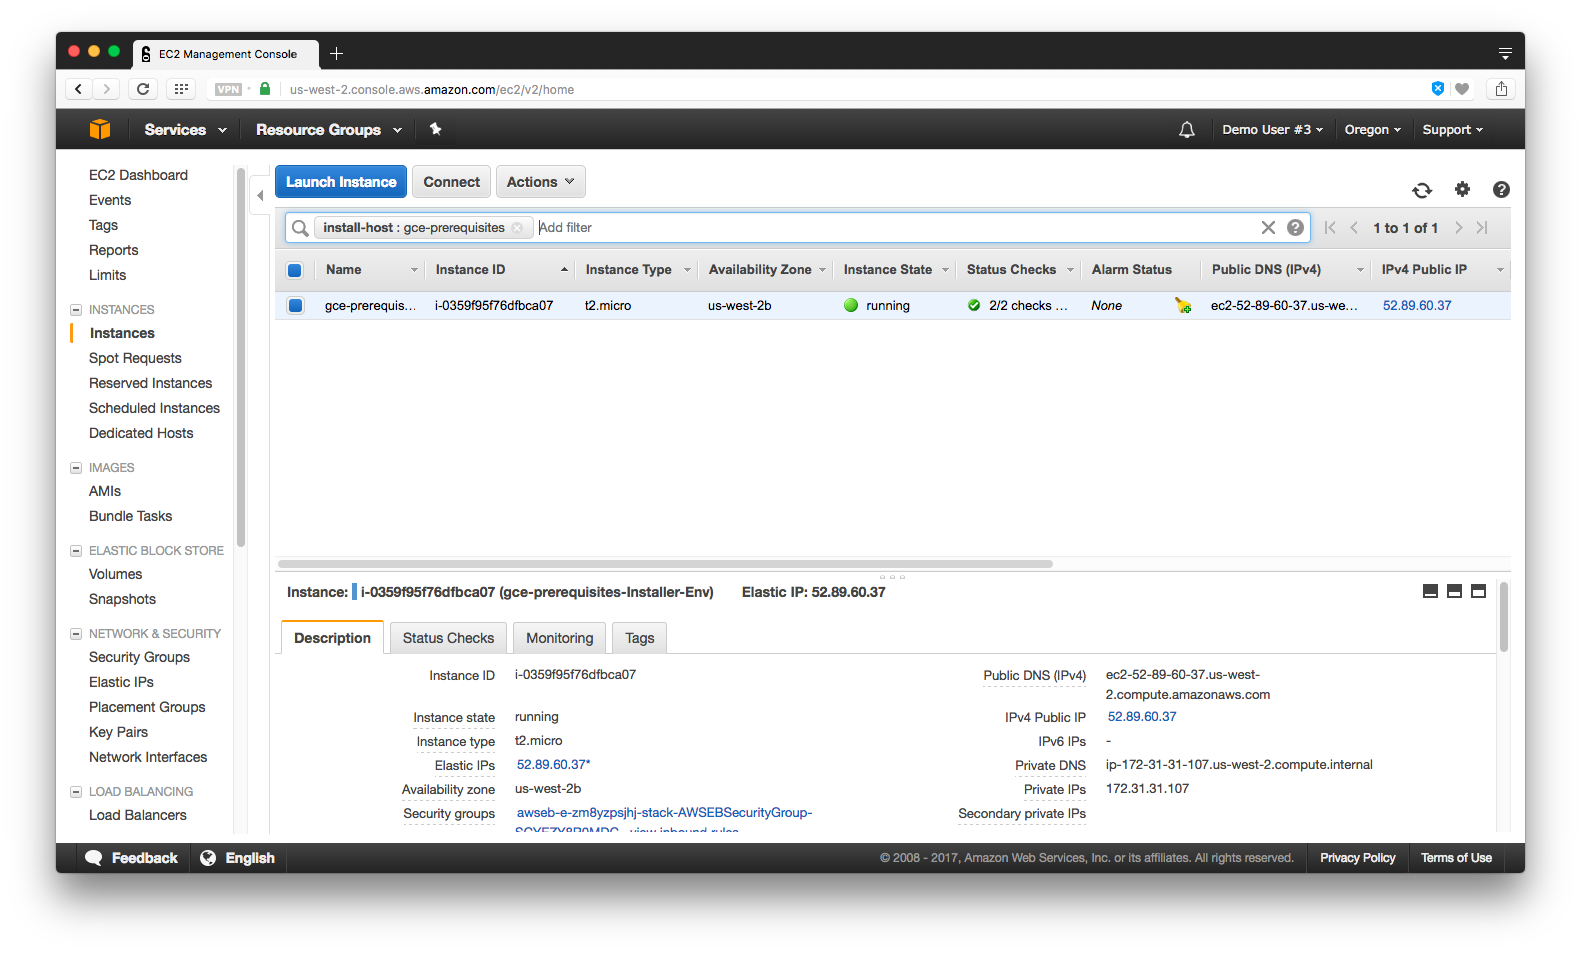Open EC2 Dashboard in sidebar
The width and height of the screenshot is (1581, 953).
pyautogui.click(x=138, y=175)
